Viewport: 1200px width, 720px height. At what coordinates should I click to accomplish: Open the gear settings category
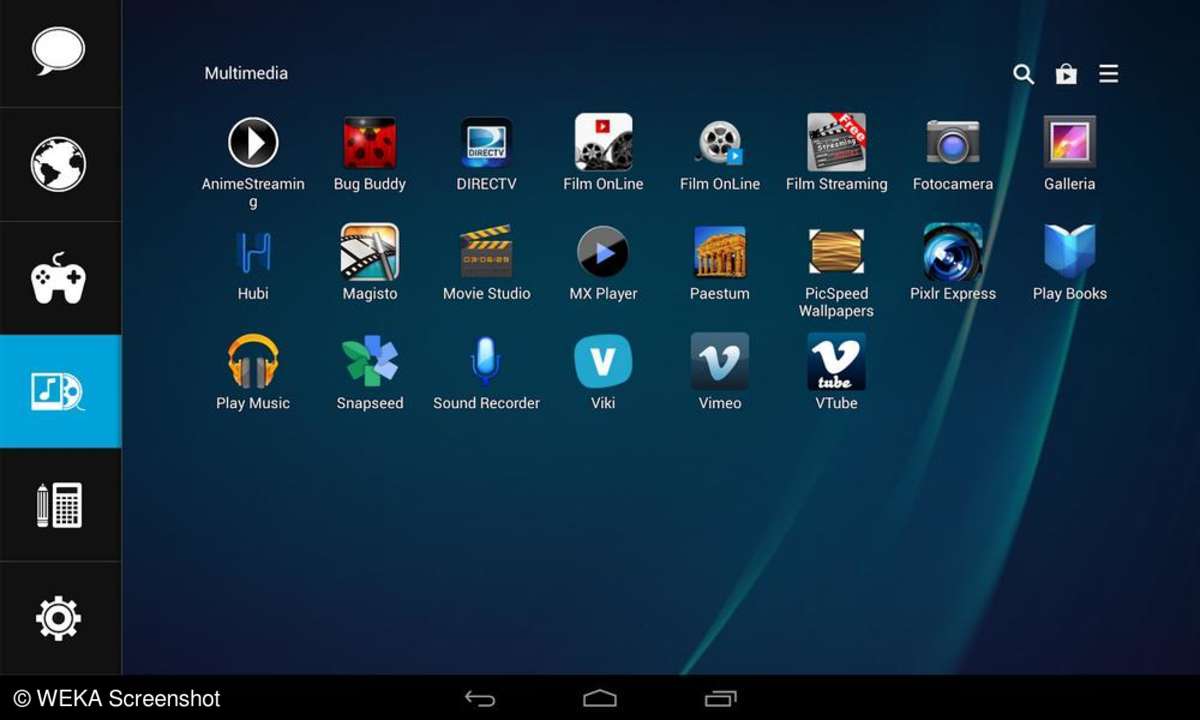click(60, 618)
